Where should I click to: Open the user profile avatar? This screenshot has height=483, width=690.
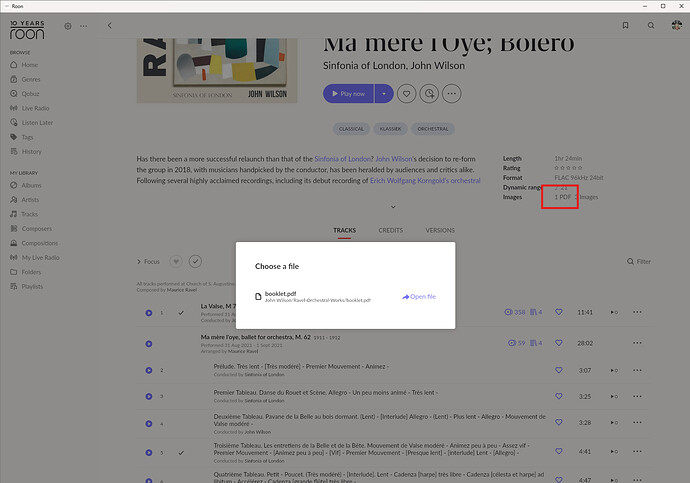(x=676, y=26)
